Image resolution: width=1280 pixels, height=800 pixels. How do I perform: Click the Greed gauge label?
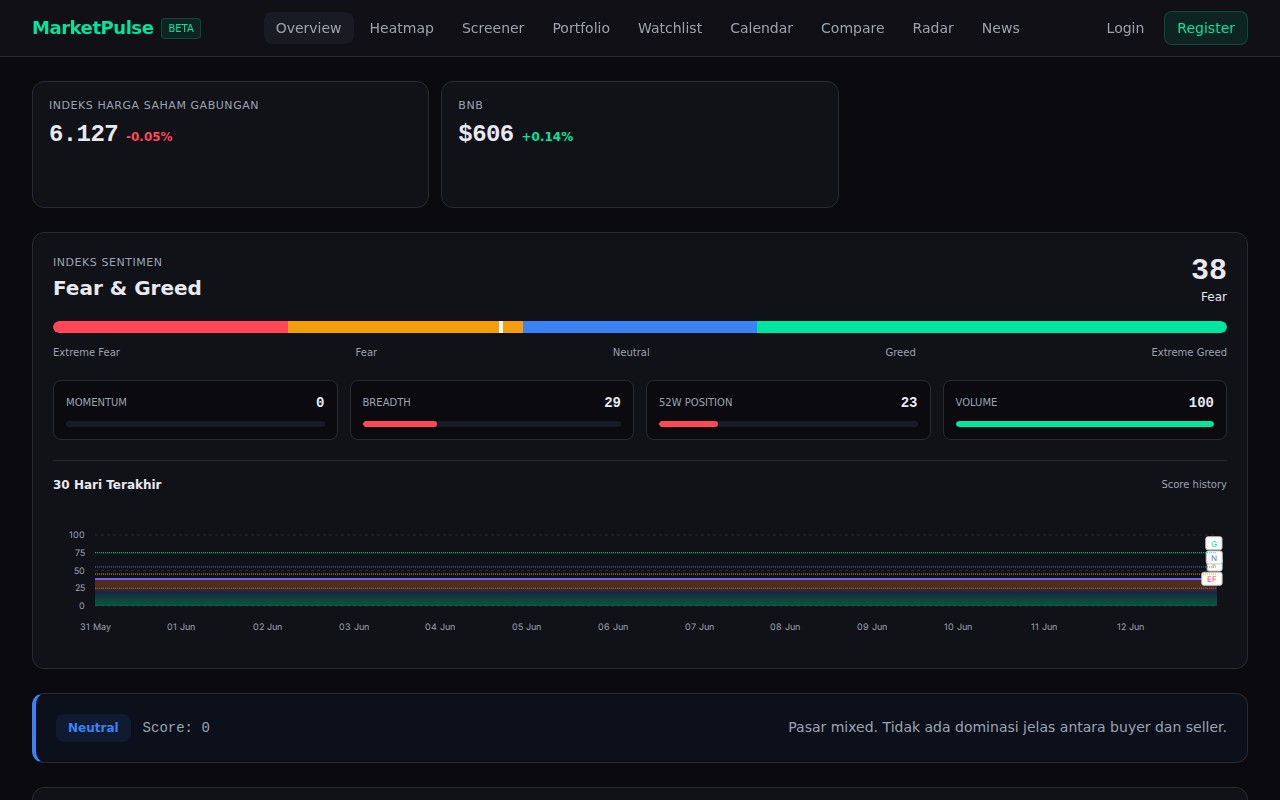[x=900, y=352]
